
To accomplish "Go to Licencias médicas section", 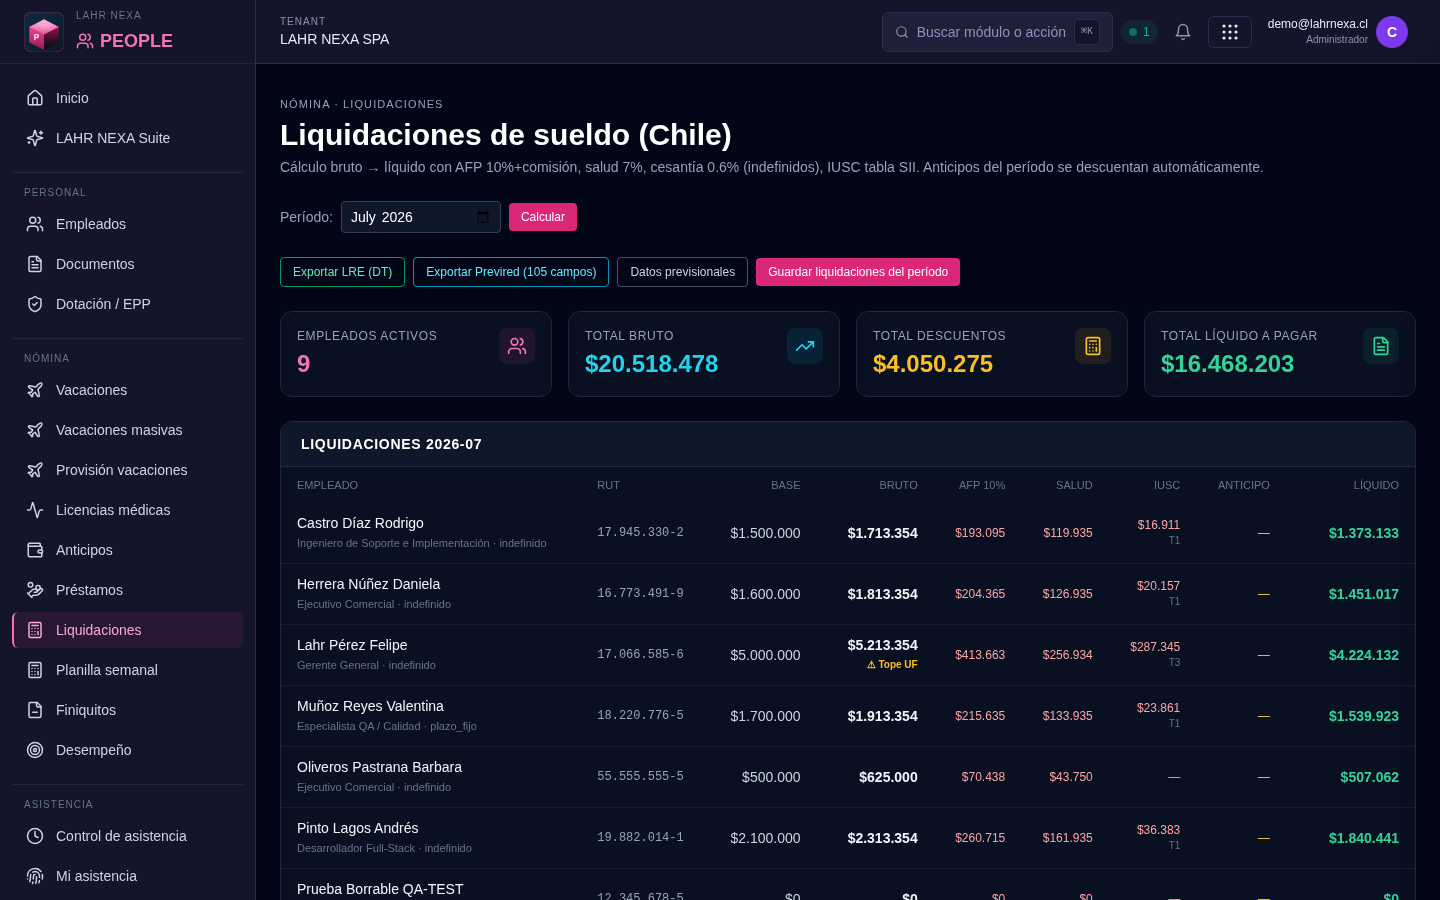I will point(128,510).
